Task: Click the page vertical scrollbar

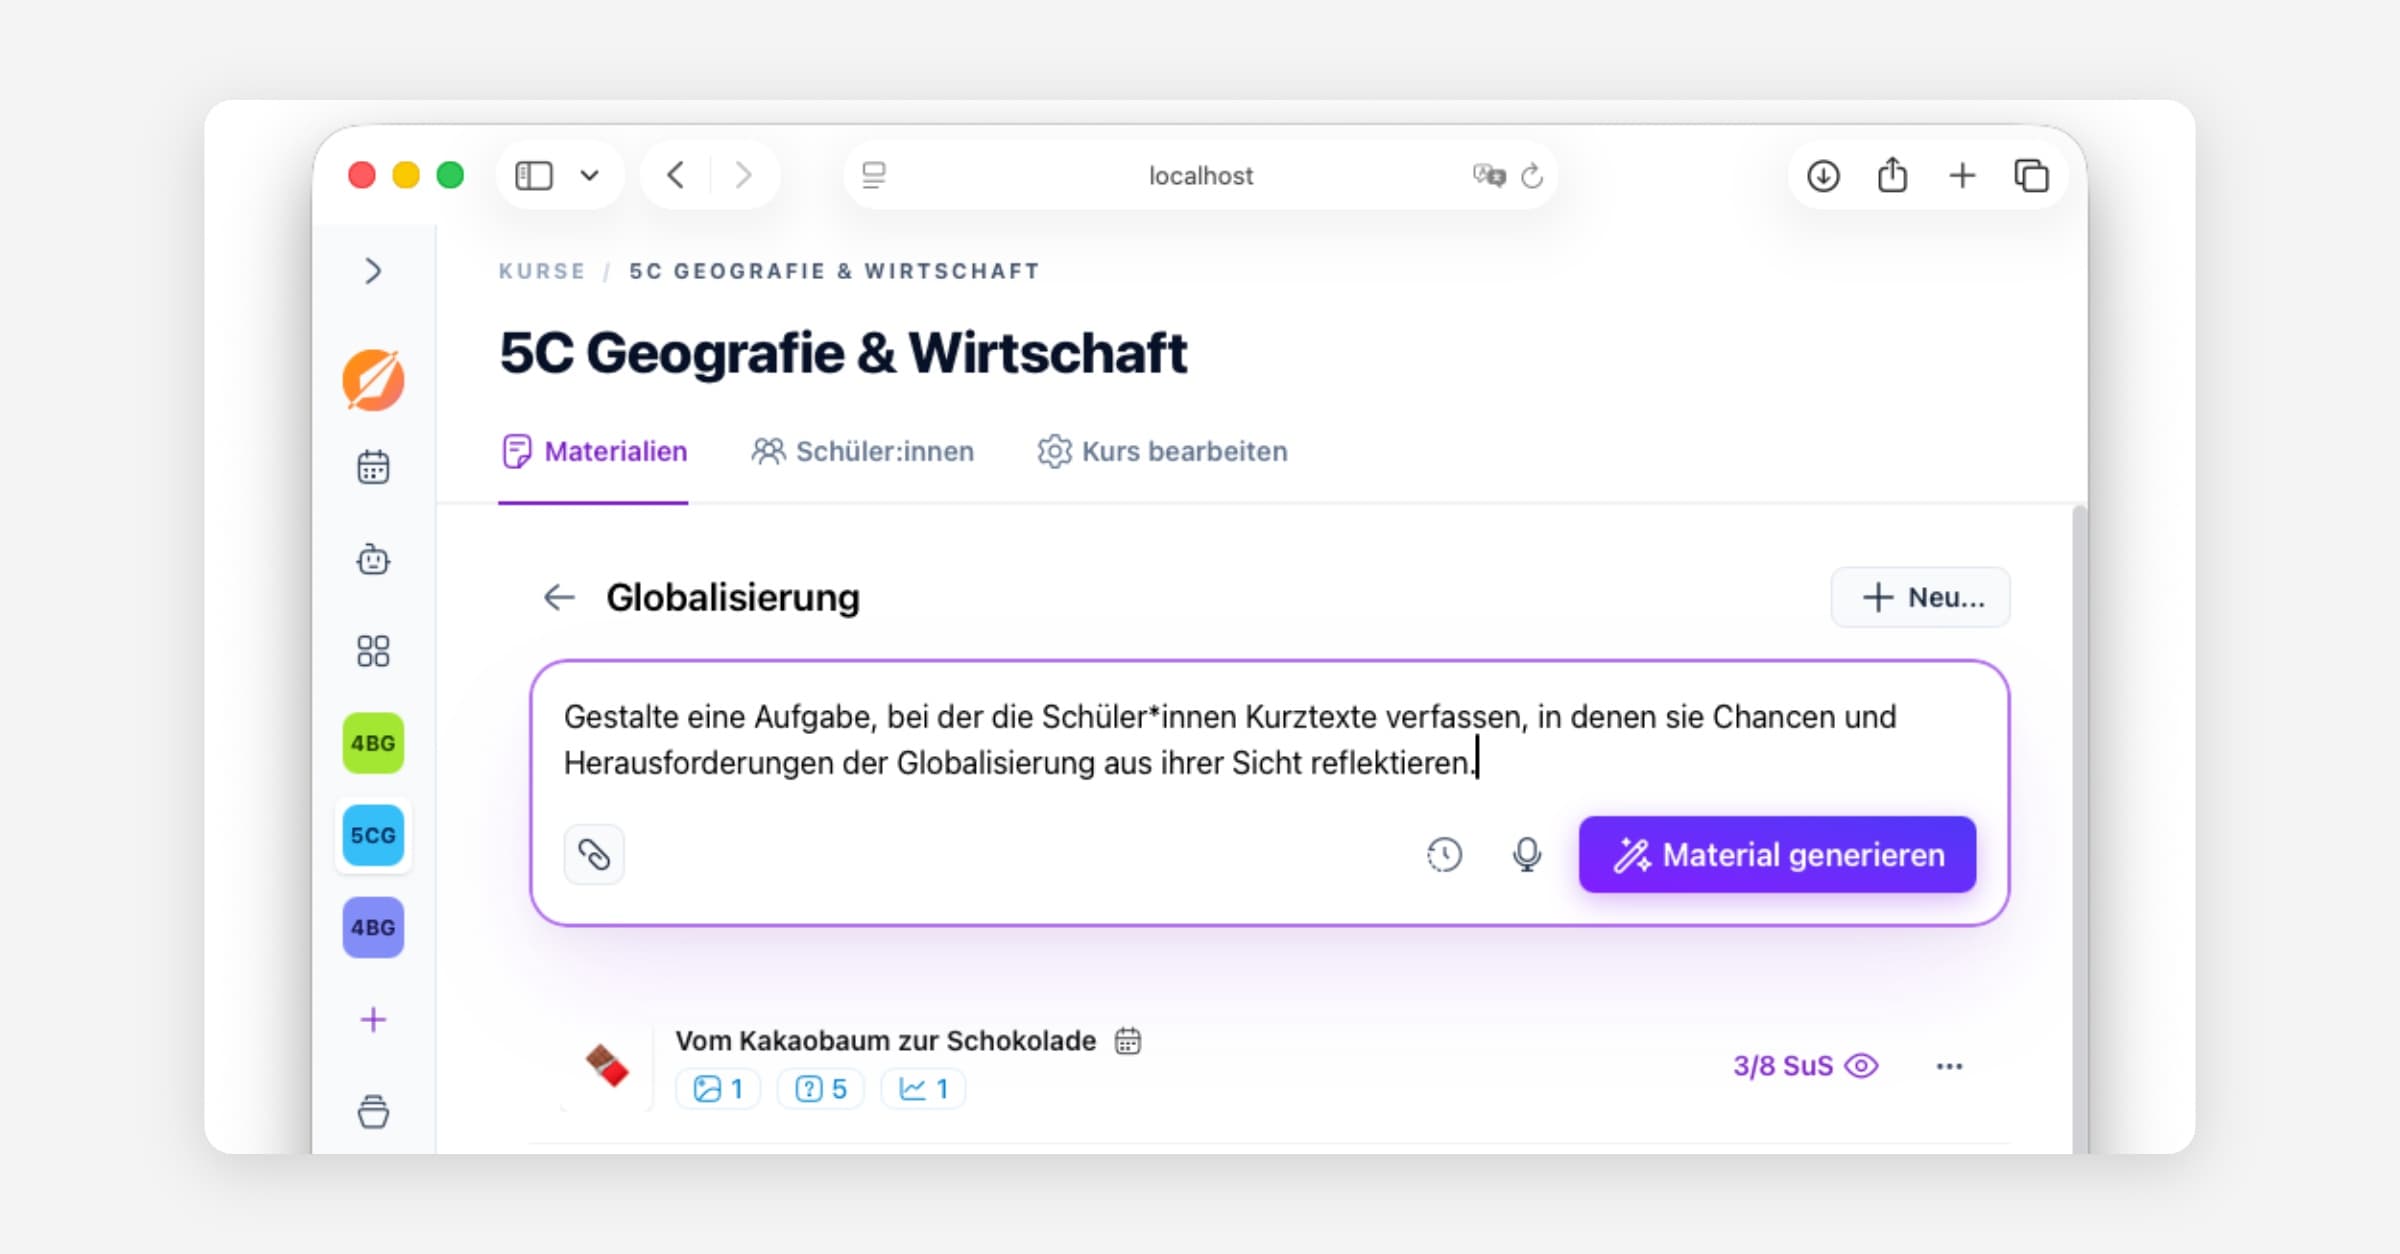Action: pyautogui.click(x=2079, y=830)
